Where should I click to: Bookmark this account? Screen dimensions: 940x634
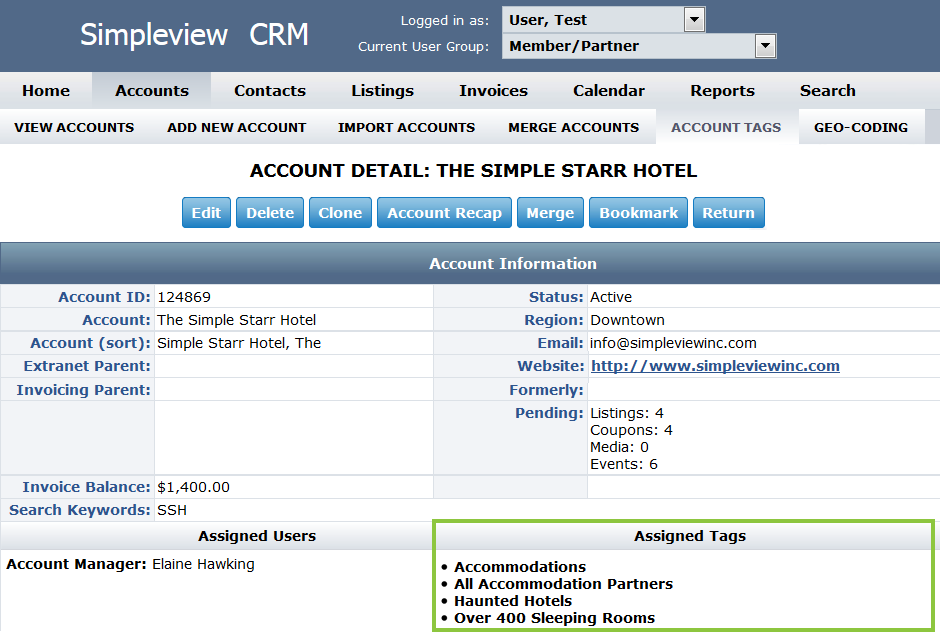point(638,213)
